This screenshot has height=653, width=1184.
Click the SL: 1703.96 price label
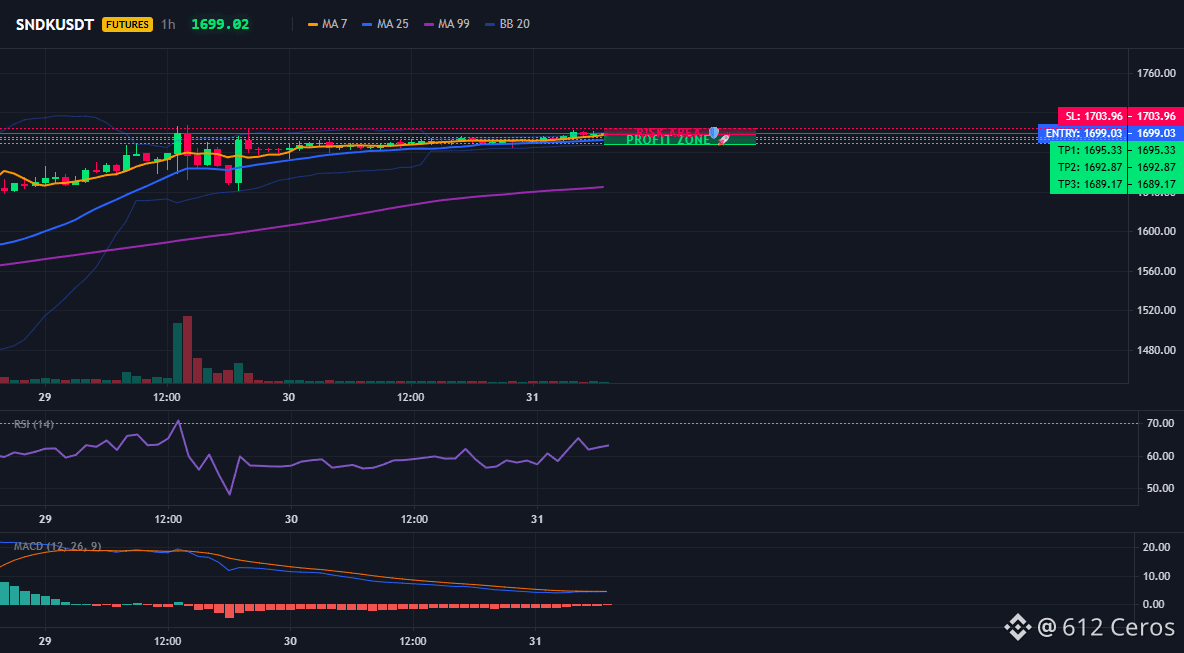click(x=1092, y=116)
